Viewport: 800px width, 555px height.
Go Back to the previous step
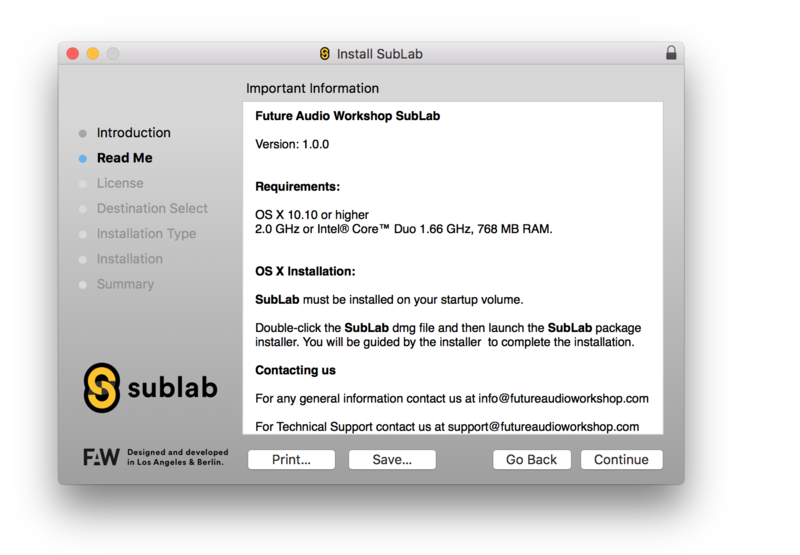click(531, 460)
